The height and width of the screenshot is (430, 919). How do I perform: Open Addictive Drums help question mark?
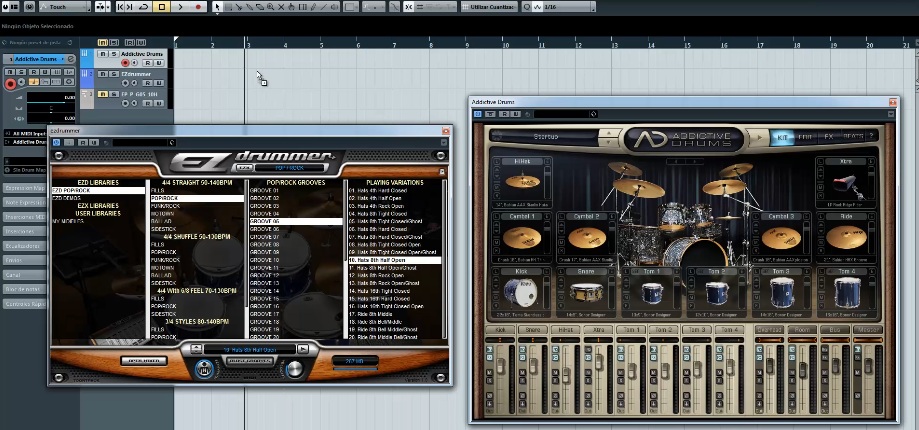point(872,137)
